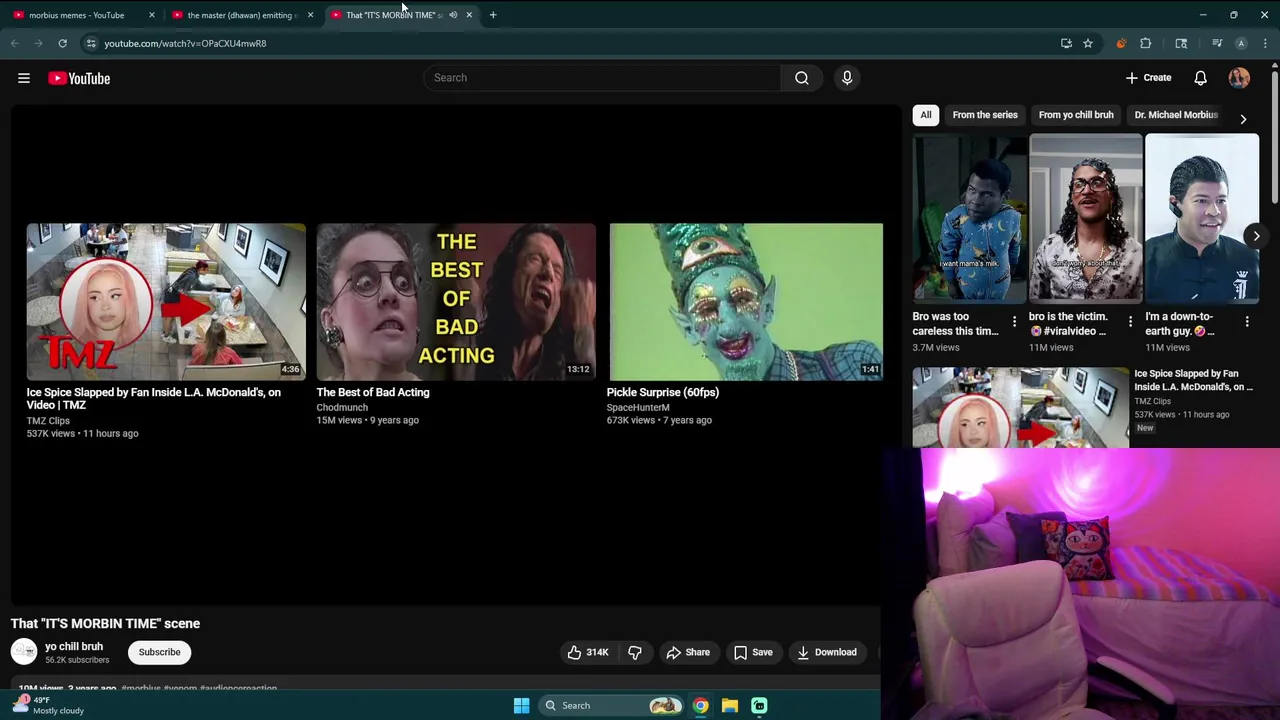Image resolution: width=1280 pixels, height=720 pixels.
Task: Like the video with 314K likes
Action: pyautogui.click(x=588, y=652)
